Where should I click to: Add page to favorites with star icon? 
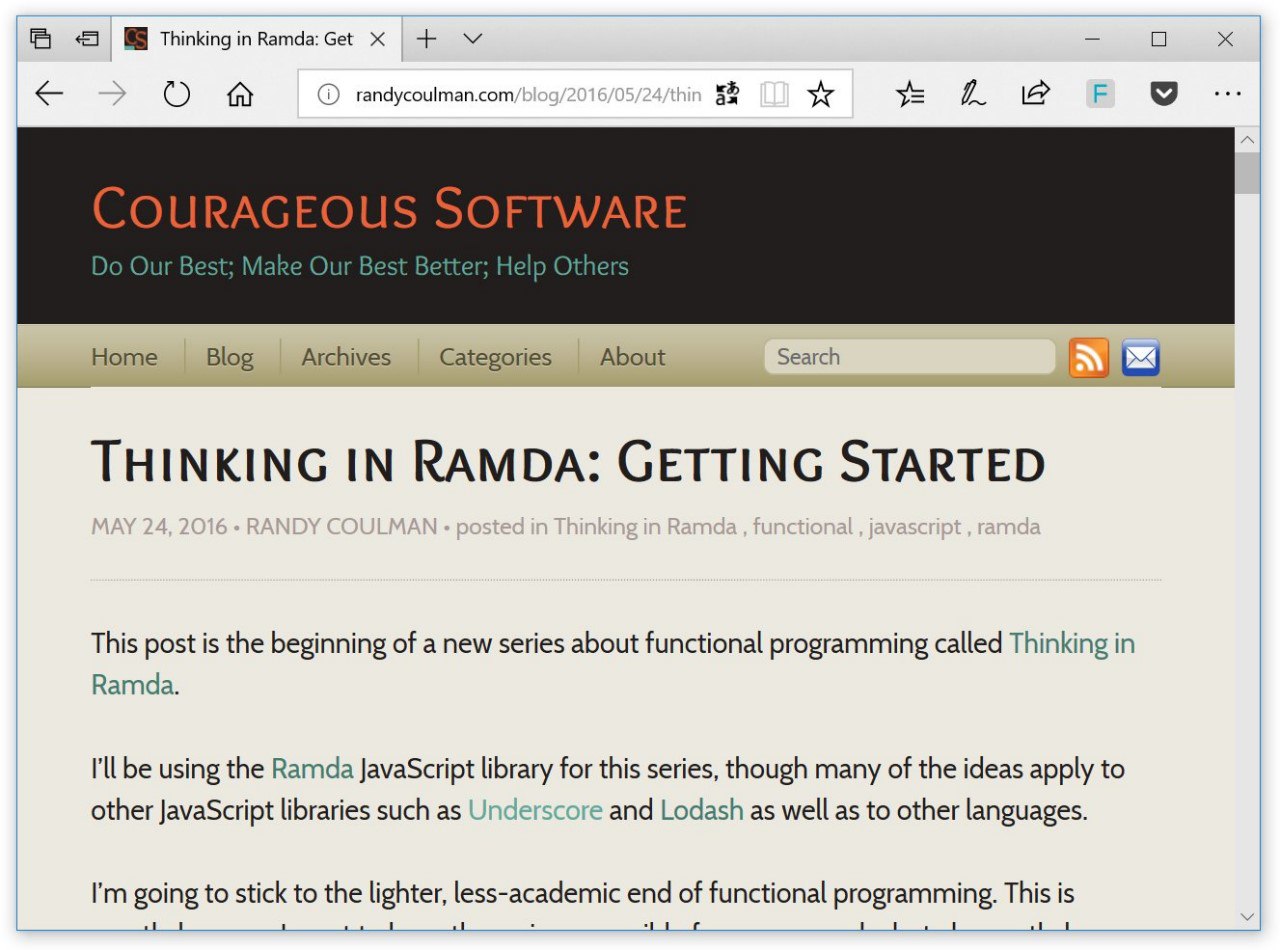pos(821,95)
